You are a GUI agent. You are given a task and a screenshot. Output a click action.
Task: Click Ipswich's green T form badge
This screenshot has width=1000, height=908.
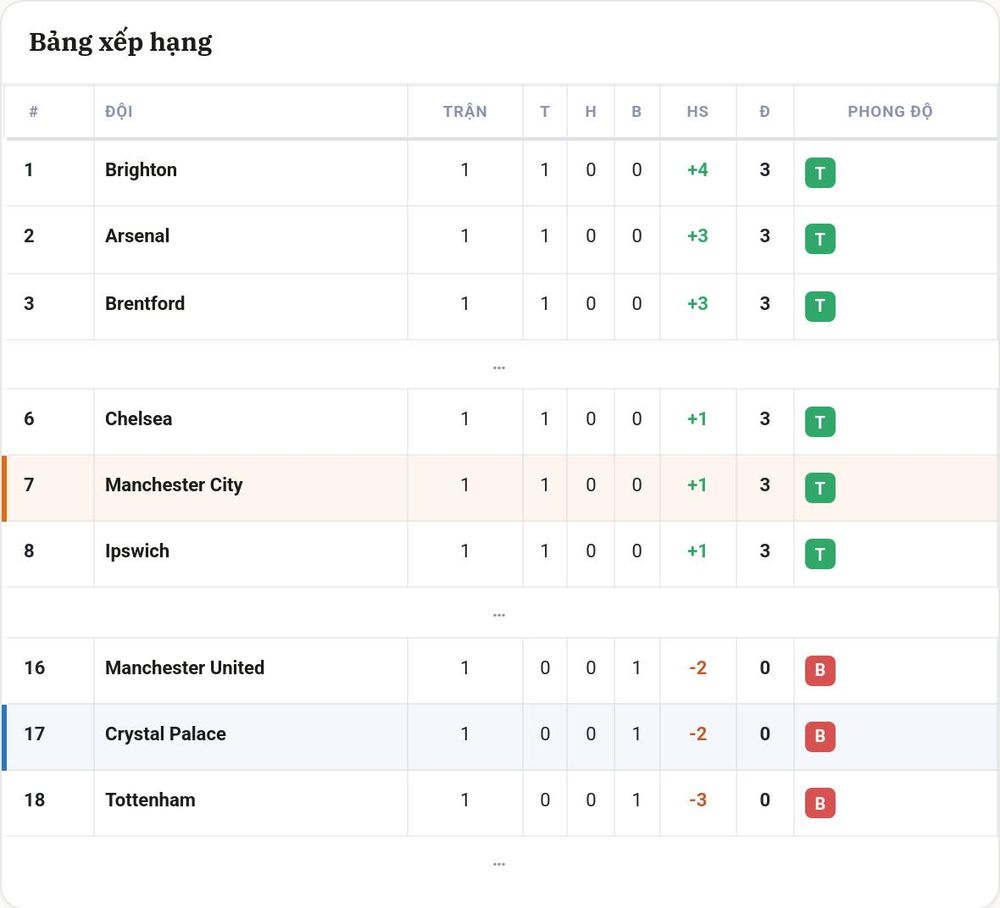[x=820, y=553]
